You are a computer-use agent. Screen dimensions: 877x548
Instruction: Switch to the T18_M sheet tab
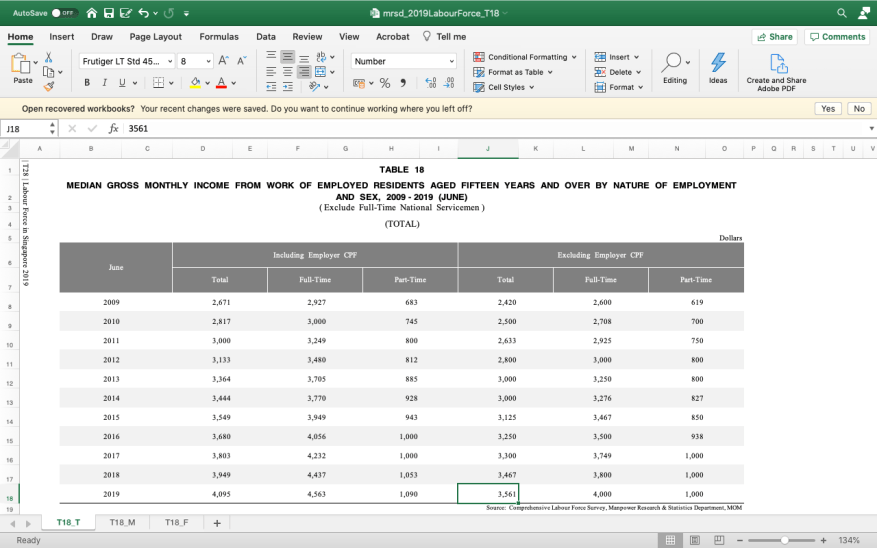point(123,523)
